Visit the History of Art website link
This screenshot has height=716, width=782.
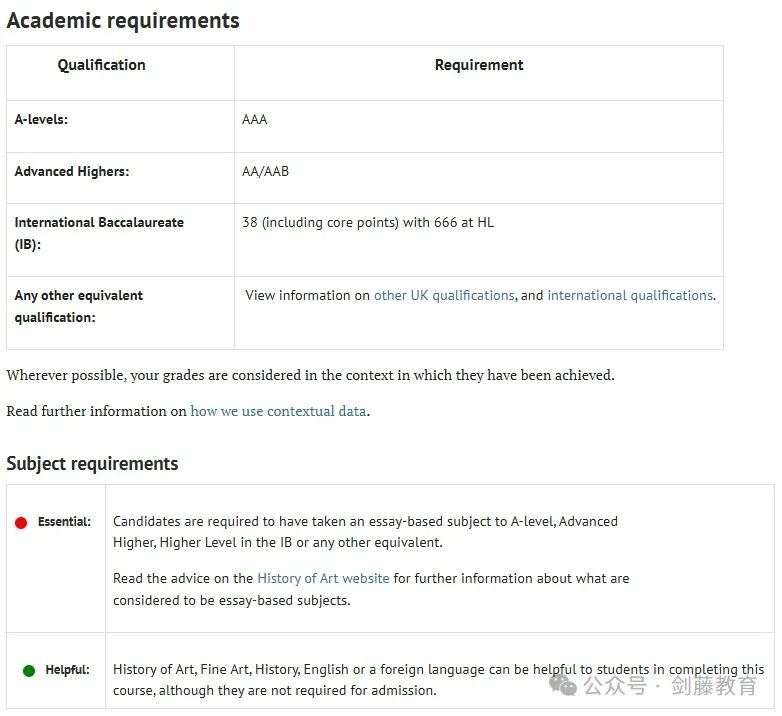pos(323,578)
